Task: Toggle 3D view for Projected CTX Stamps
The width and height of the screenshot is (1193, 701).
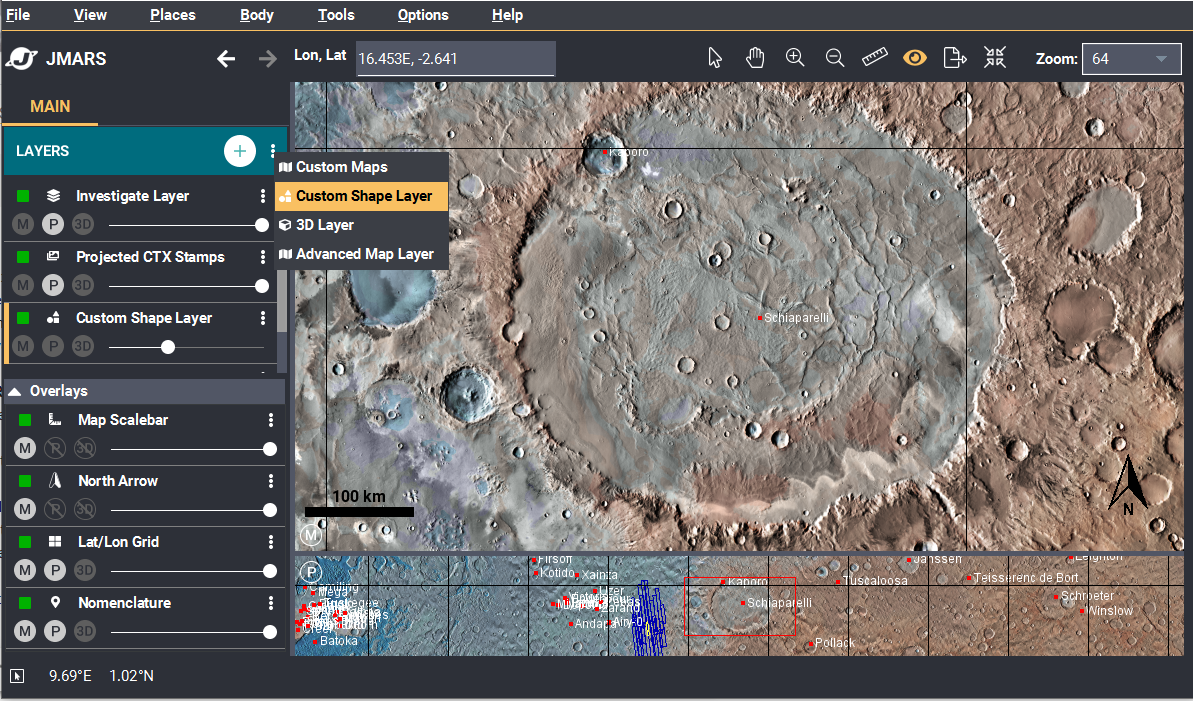Action: [x=83, y=285]
